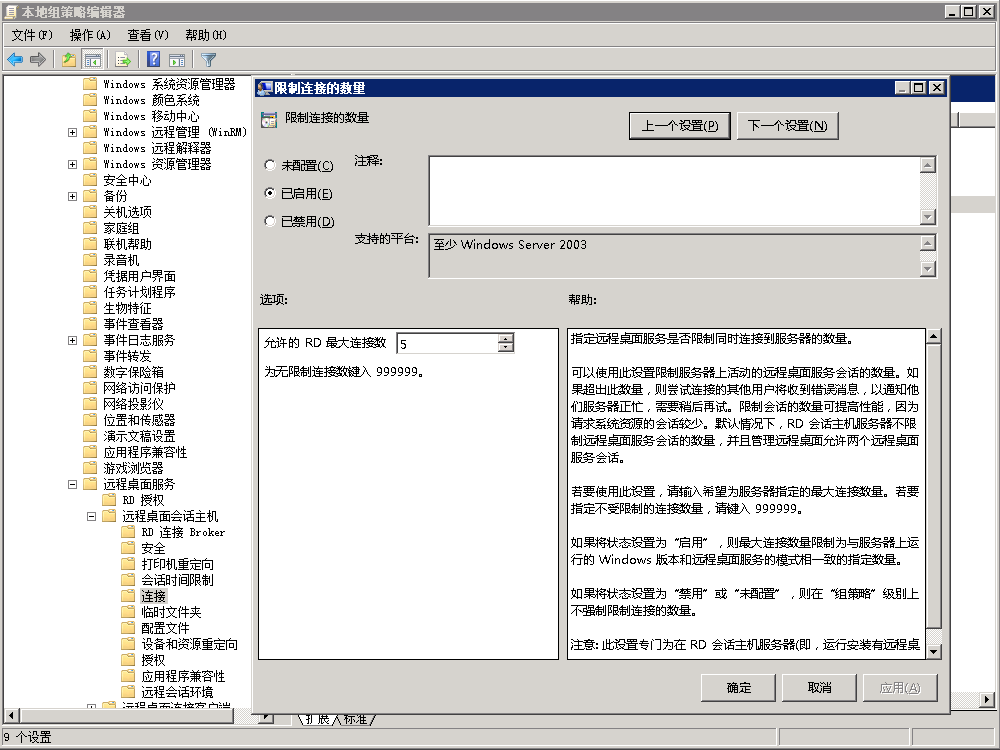Click the Forward arrow toolbar icon
Viewport: 1000px width, 750px height.
tap(38, 60)
